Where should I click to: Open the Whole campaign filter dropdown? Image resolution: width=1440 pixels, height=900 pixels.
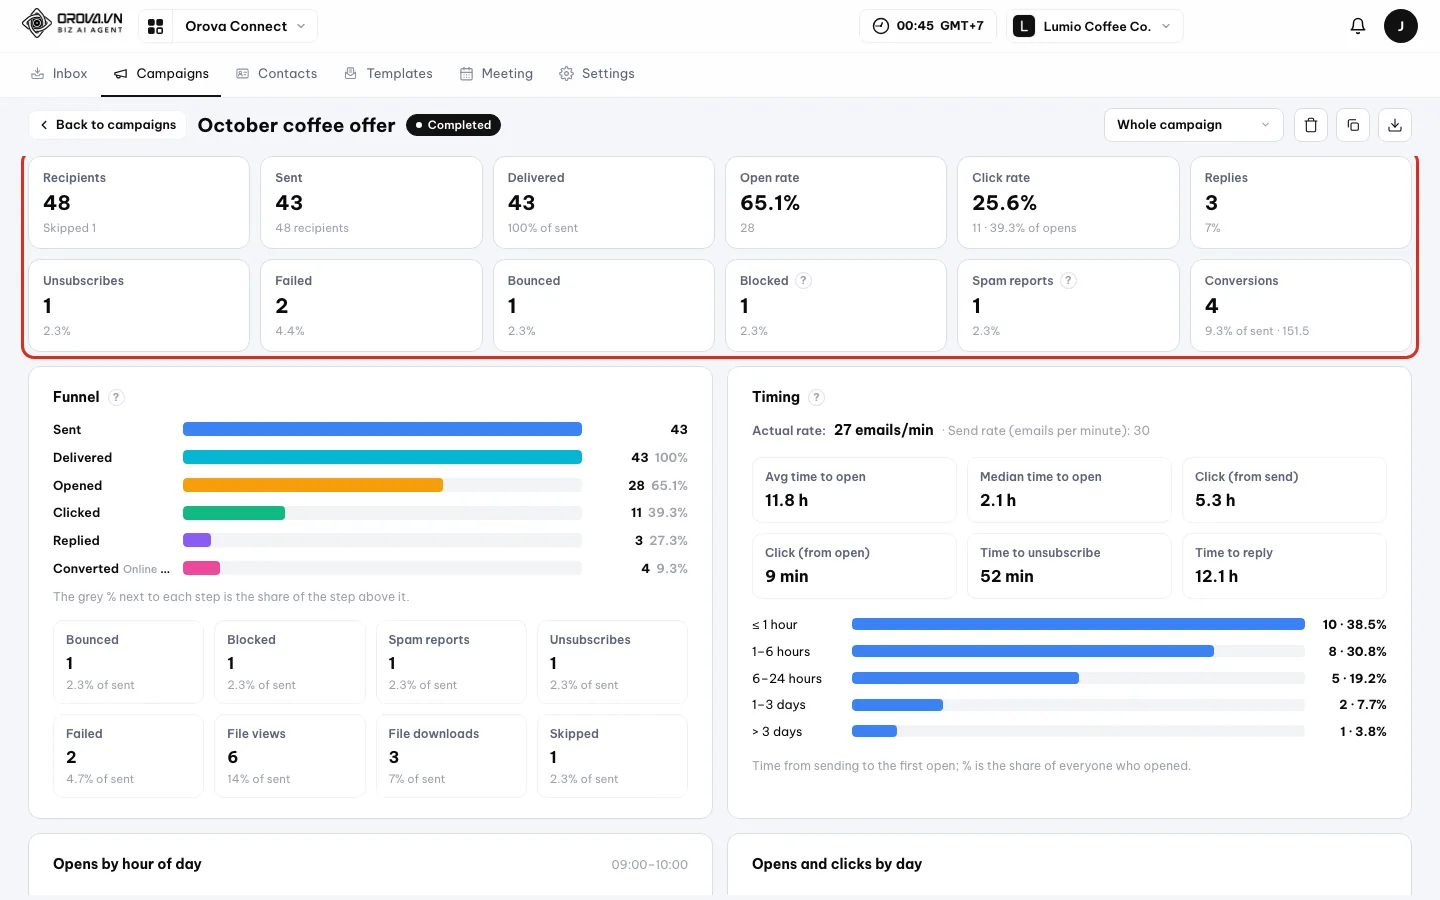(x=1193, y=125)
